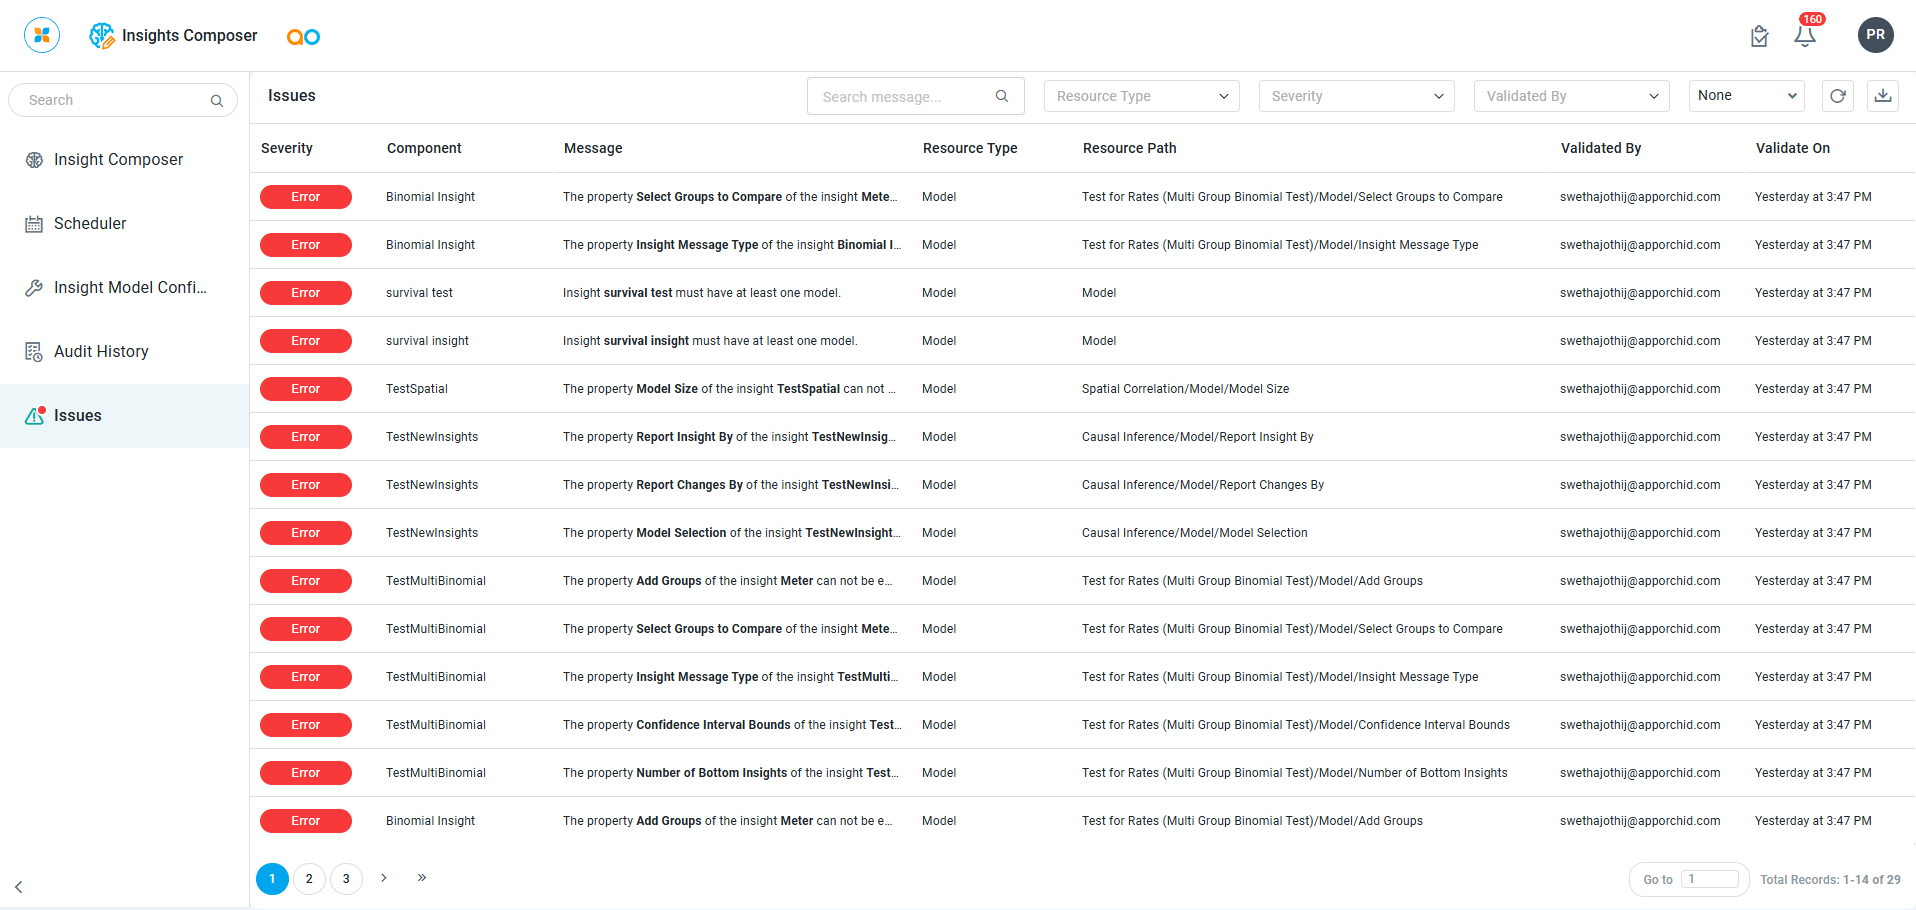
Task: Open Audit History from the sidebar
Action: click(x=101, y=352)
